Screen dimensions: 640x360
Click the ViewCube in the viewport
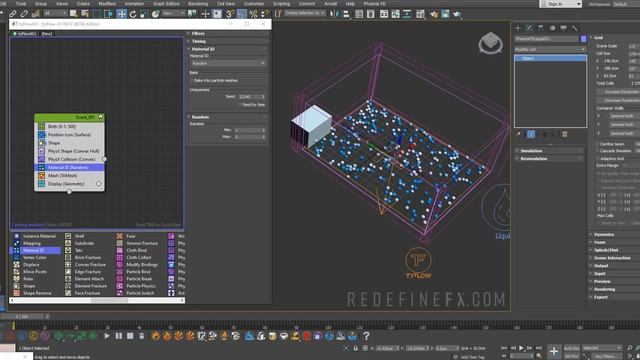click(490, 42)
